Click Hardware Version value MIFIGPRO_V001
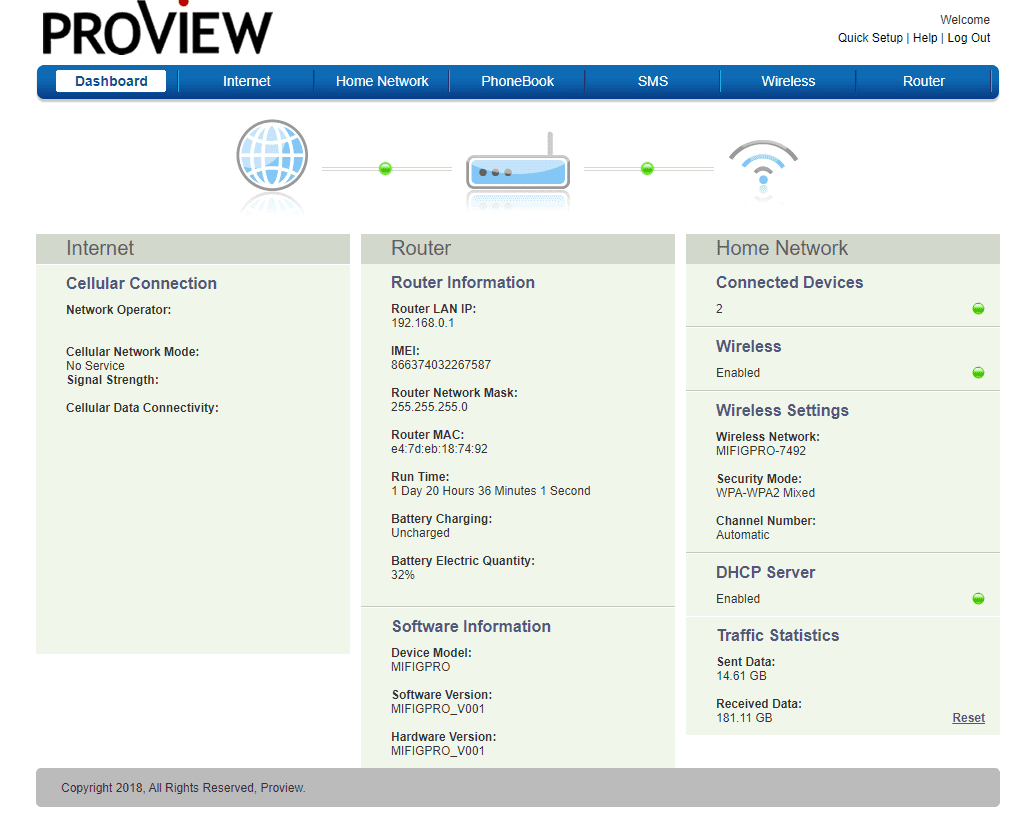This screenshot has width=1020, height=832. click(x=438, y=751)
